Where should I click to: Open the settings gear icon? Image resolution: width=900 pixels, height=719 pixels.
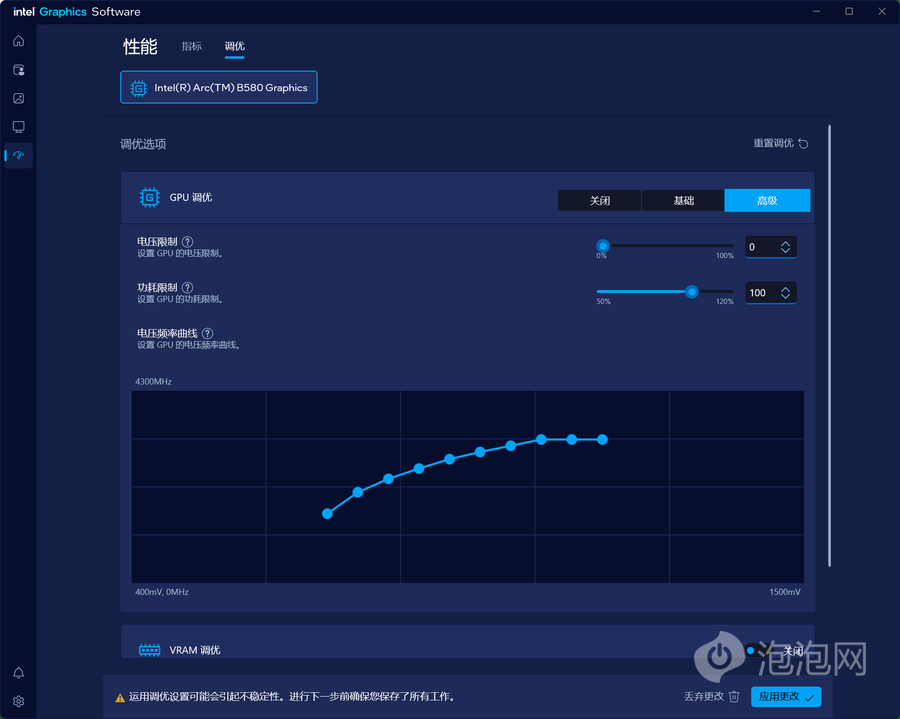click(18, 701)
